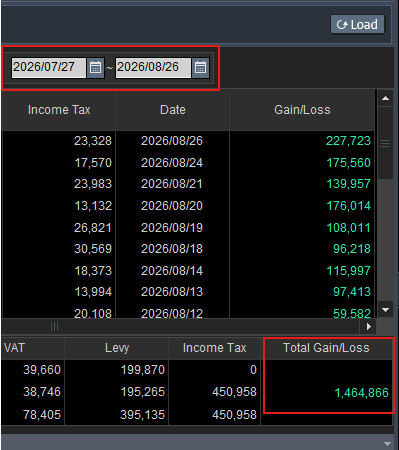Click the income tax value 13,132

coord(93,206)
